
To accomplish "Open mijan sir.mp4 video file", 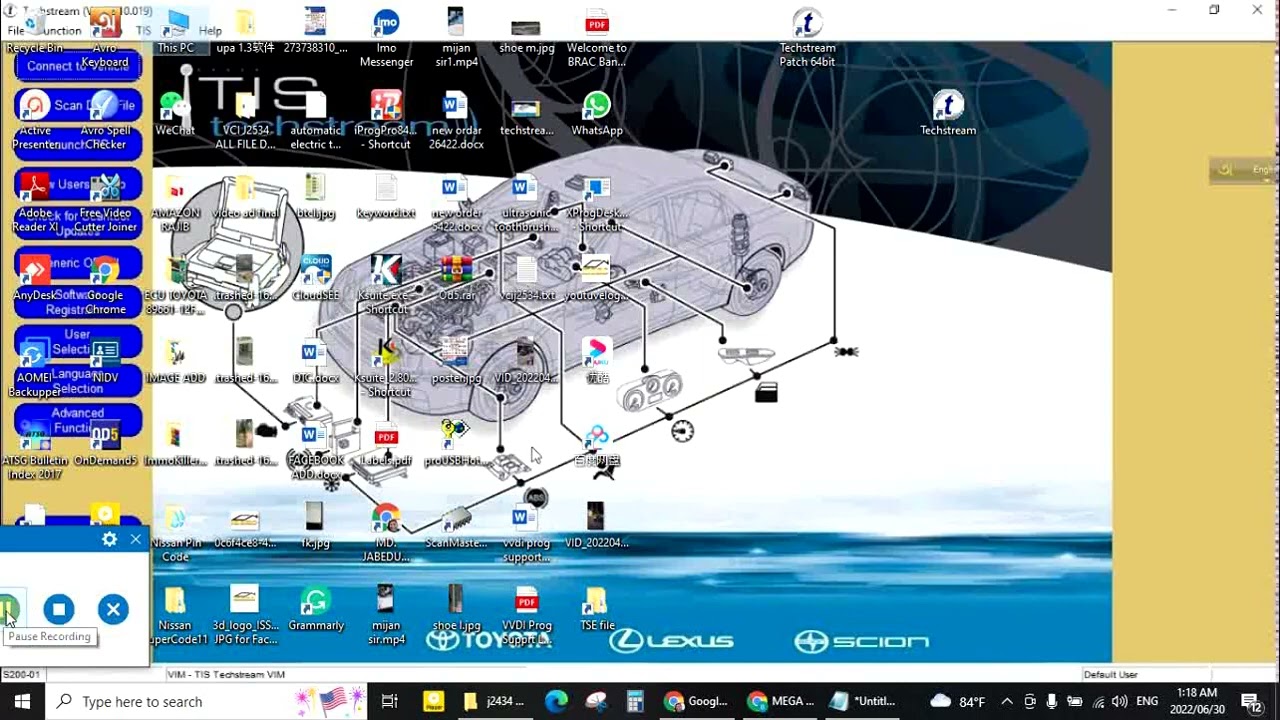I will (x=386, y=615).
